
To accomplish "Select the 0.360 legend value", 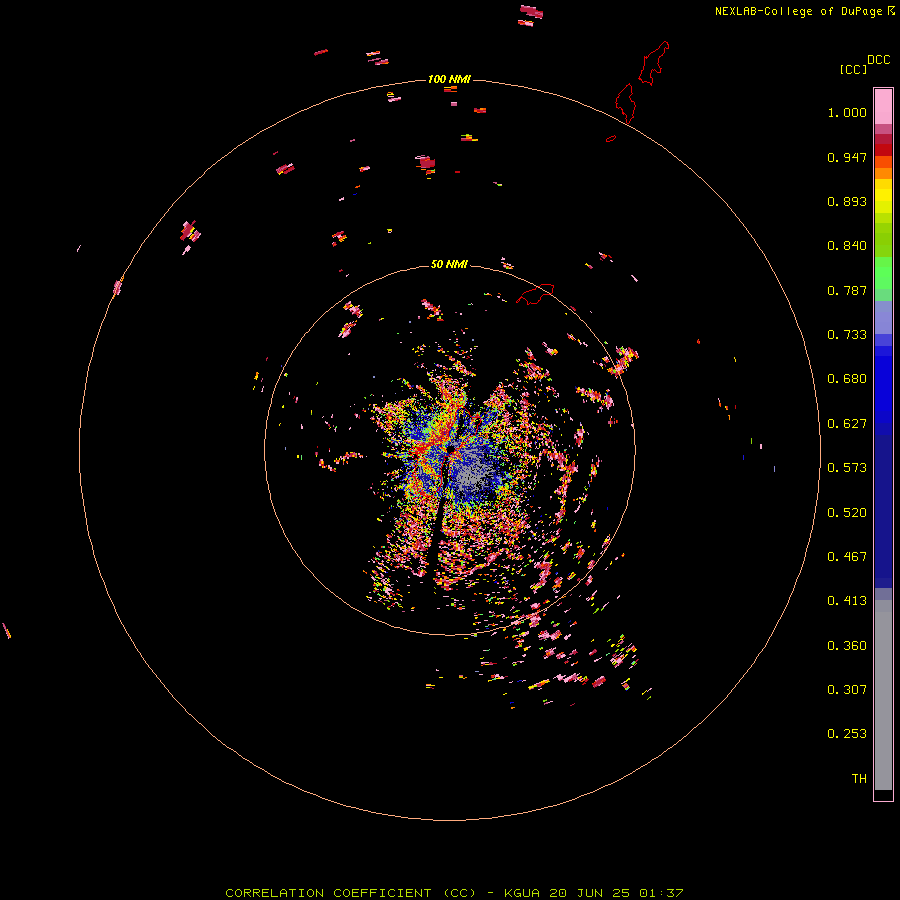I will pos(847,646).
